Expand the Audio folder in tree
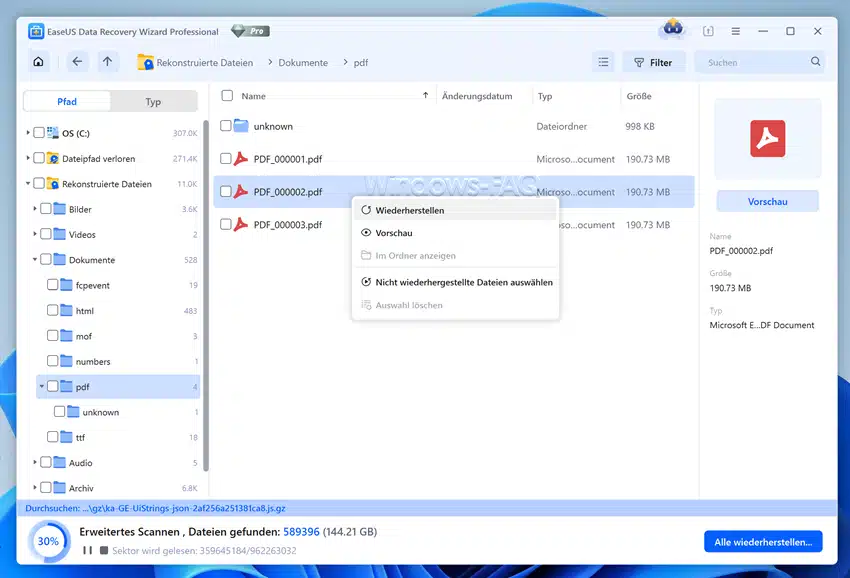This screenshot has width=850, height=578. point(36,463)
